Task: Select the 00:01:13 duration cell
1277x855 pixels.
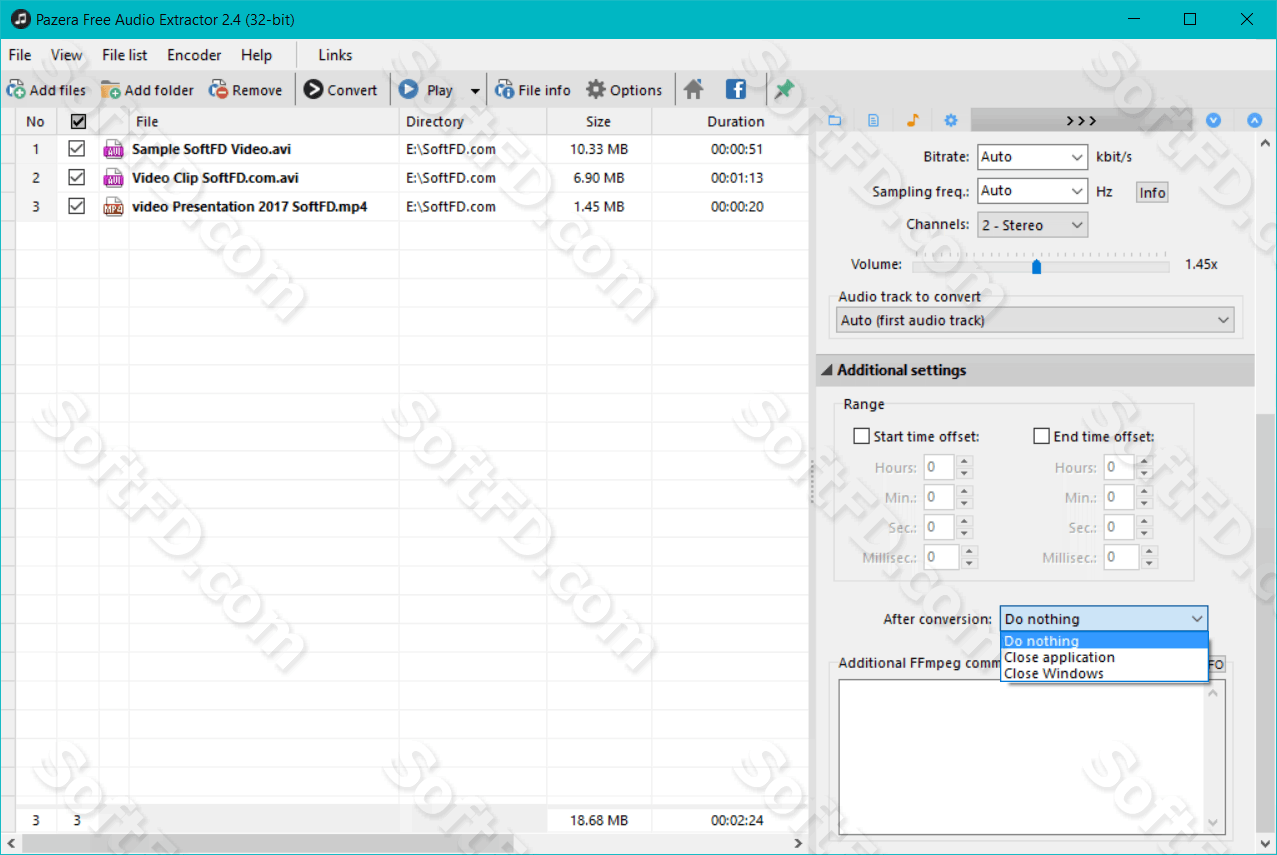Action: pyautogui.click(x=737, y=178)
